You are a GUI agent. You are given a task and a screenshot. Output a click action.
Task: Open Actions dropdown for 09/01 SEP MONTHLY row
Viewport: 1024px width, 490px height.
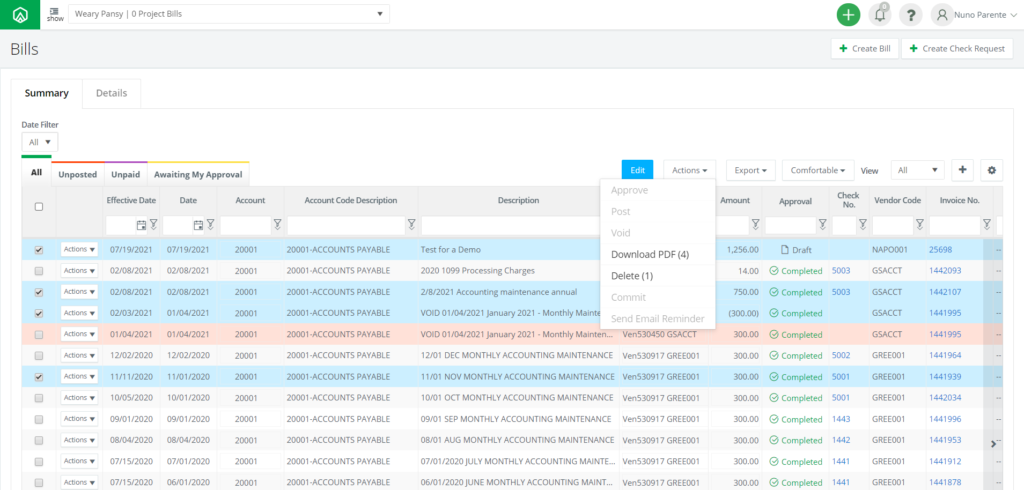click(79, 419)
